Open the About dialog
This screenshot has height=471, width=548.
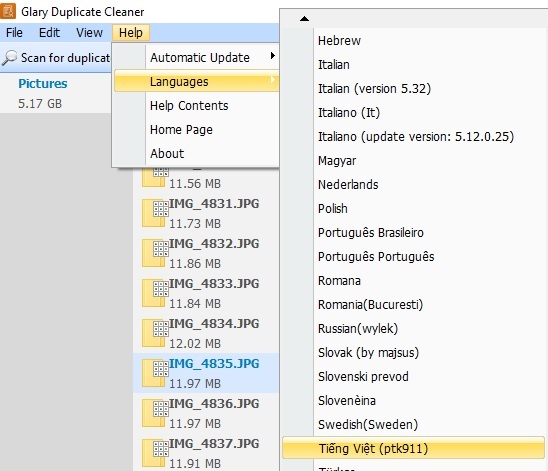[196, 153]
